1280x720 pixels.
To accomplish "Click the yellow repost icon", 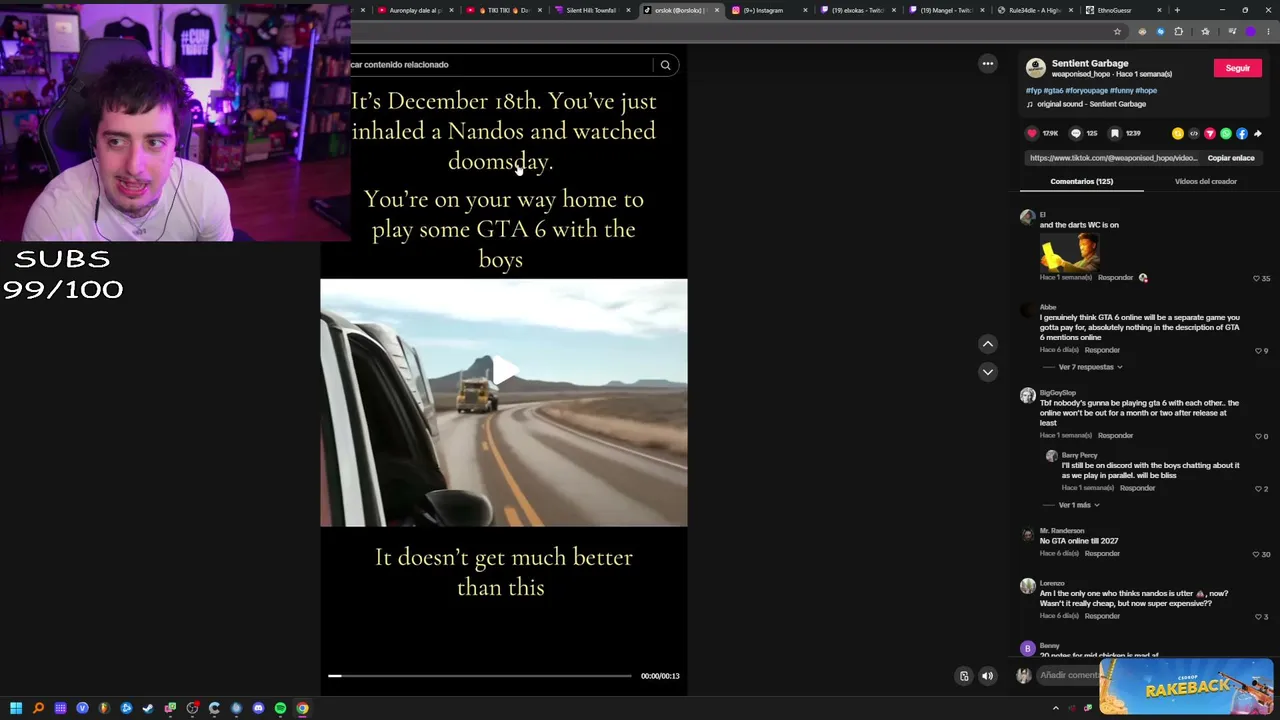I will [x=1178, y=133].
